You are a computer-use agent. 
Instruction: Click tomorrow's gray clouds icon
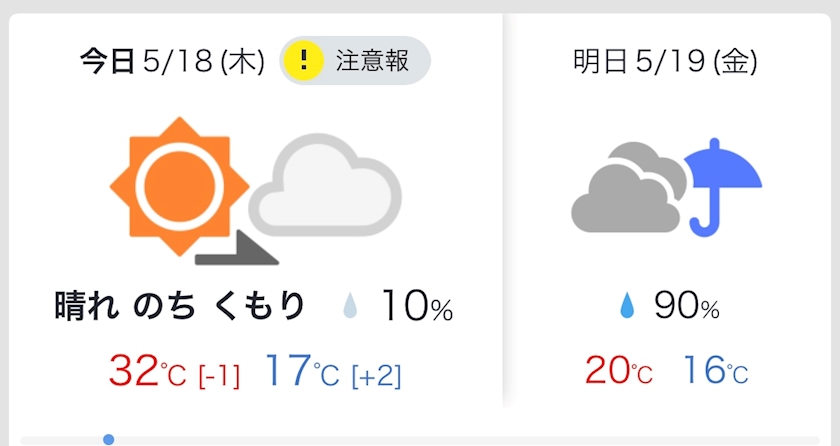626,188
